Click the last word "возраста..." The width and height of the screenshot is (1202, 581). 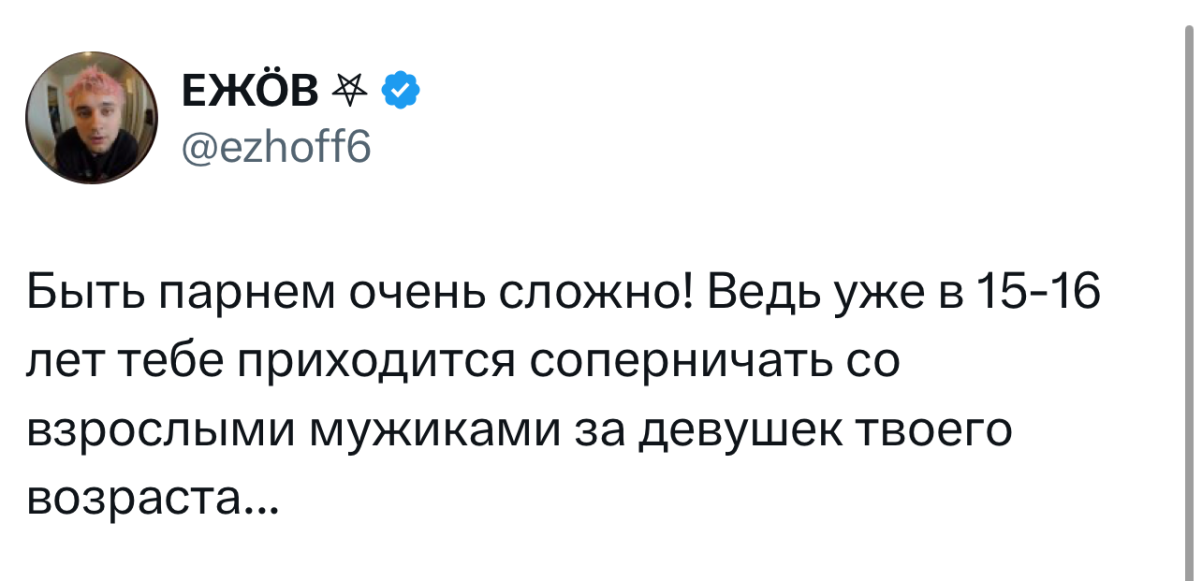click(x=140, y=498)
